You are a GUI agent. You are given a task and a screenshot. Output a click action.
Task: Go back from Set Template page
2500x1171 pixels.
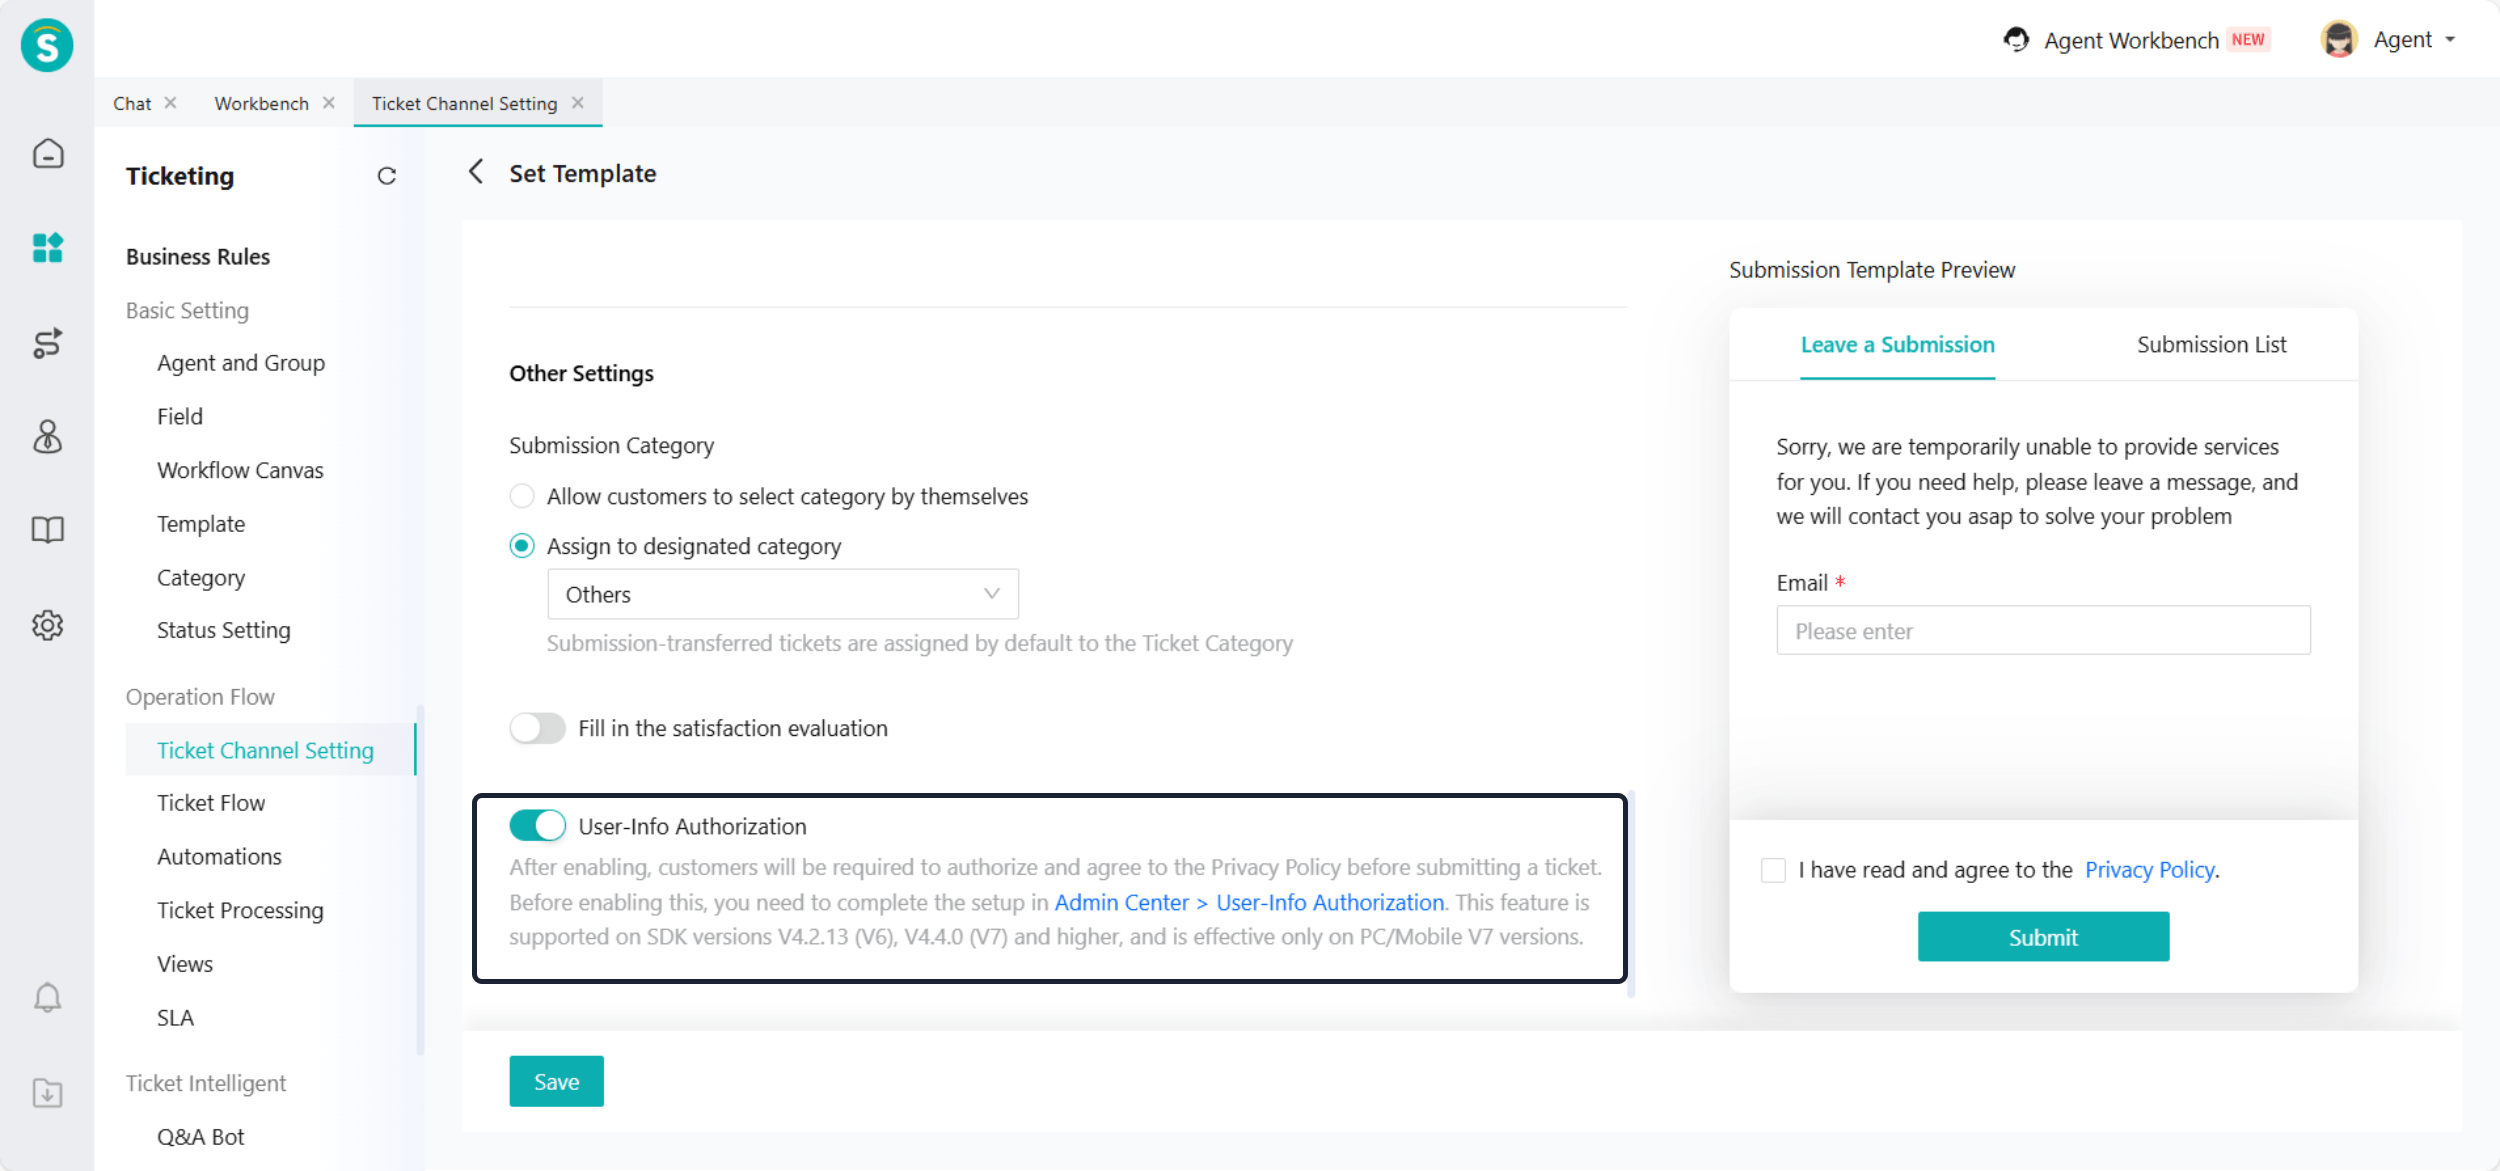tap(476, 172)
